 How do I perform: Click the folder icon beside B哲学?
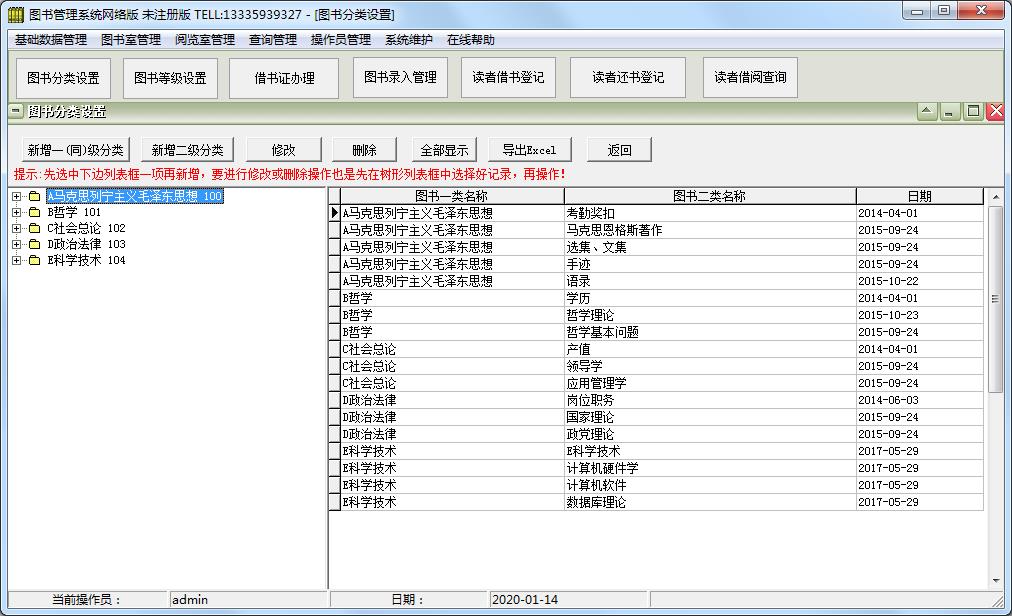[x=34, y=213]
